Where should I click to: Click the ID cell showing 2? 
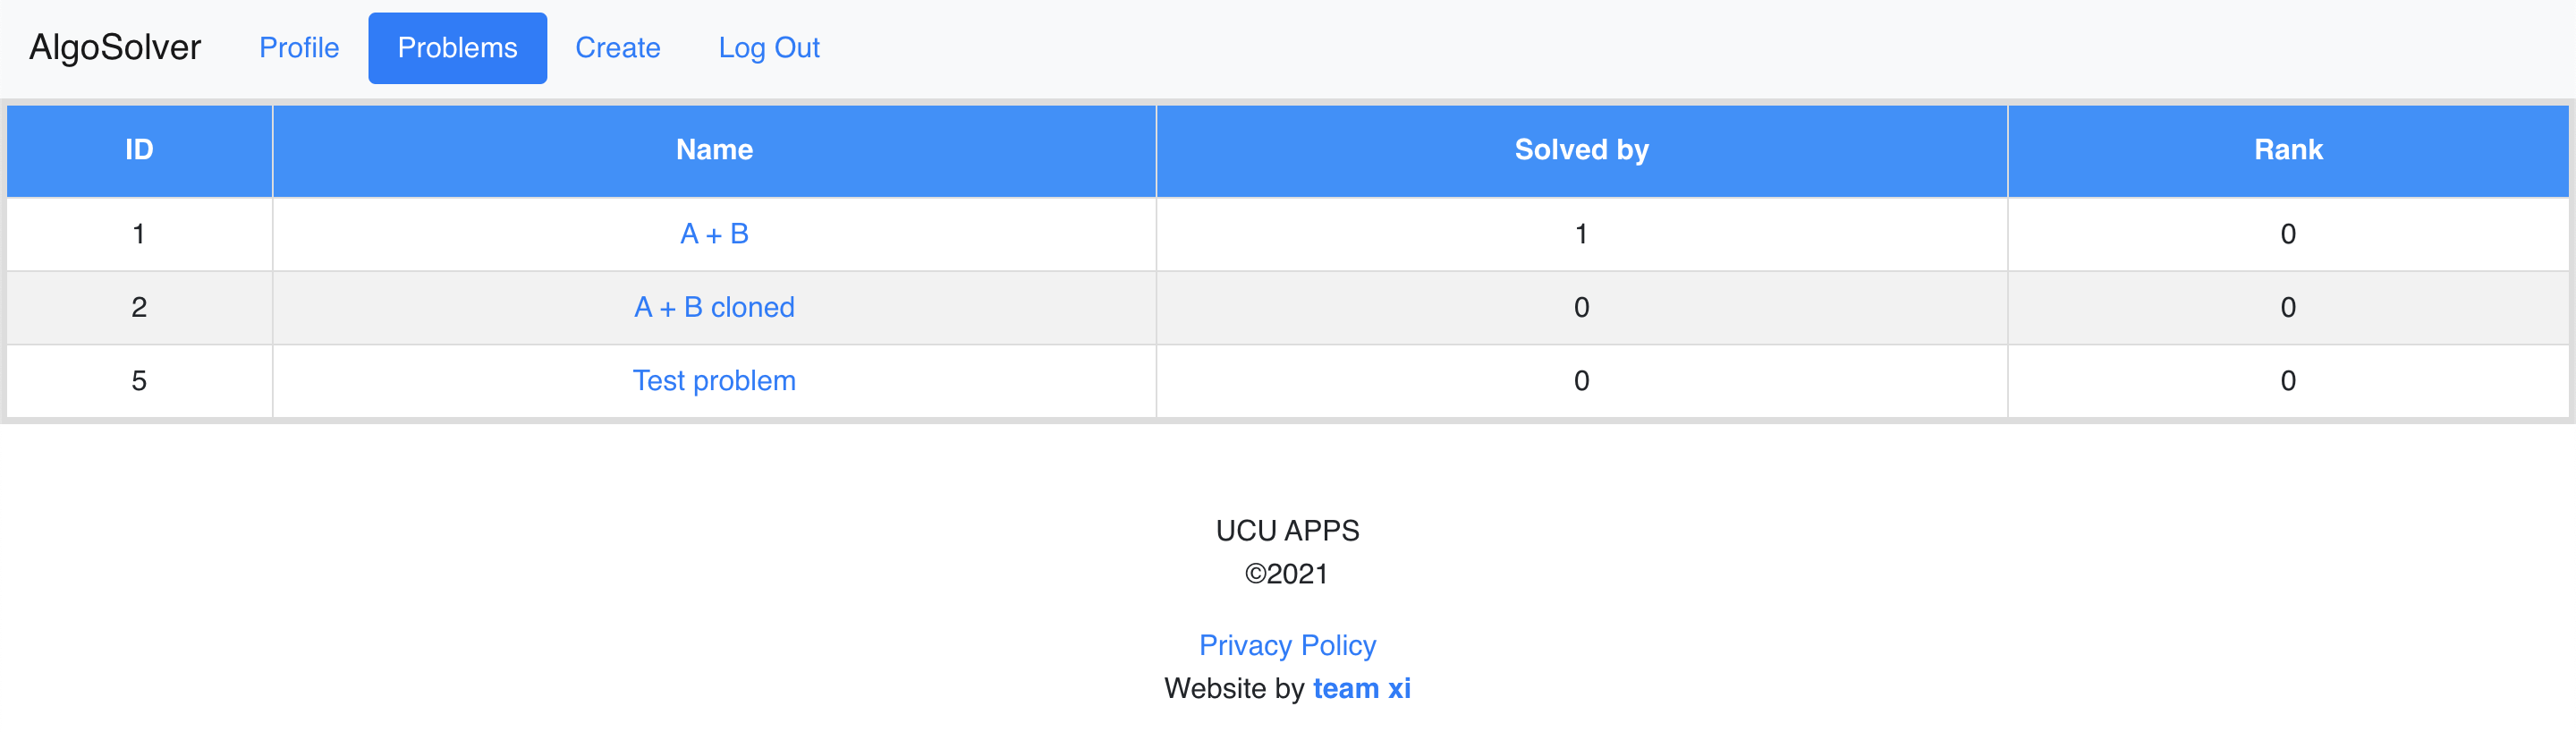pos(139,307)
